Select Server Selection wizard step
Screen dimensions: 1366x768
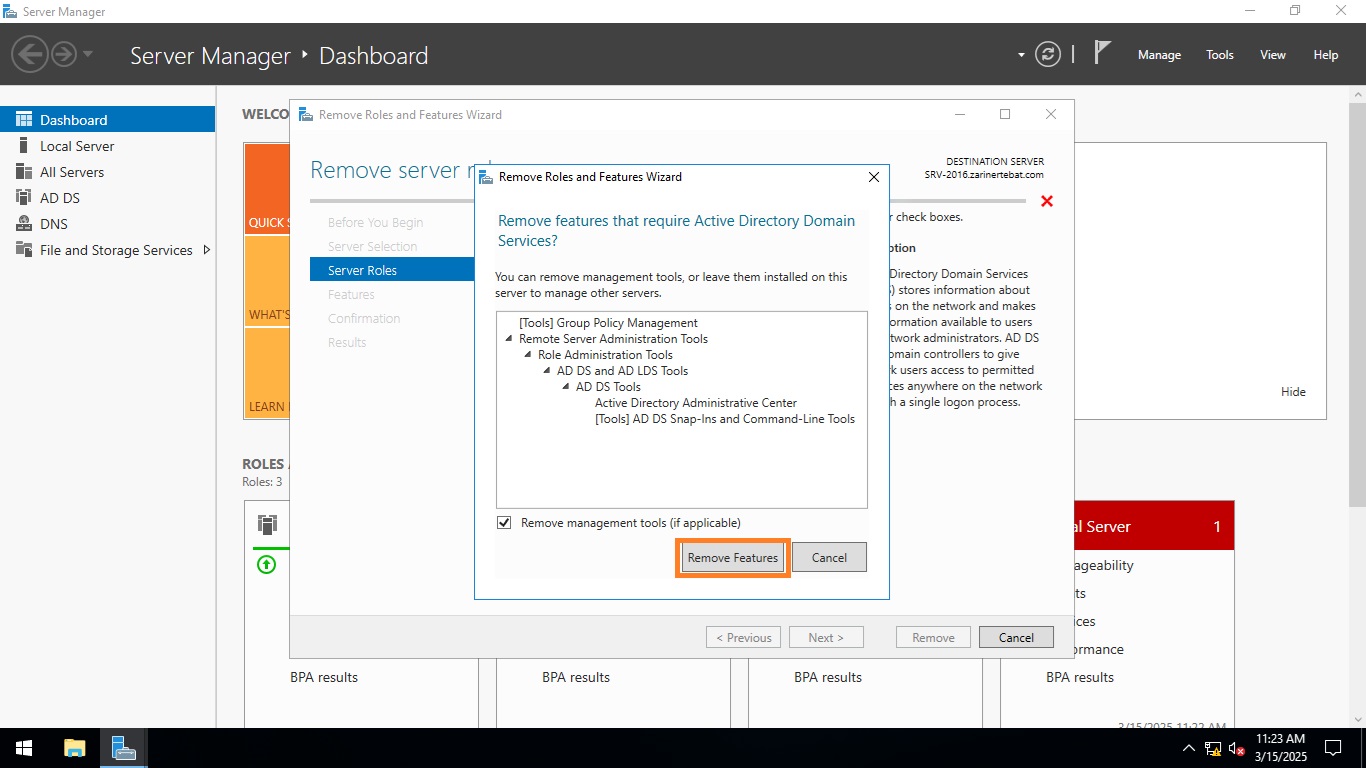pos(372,246)
